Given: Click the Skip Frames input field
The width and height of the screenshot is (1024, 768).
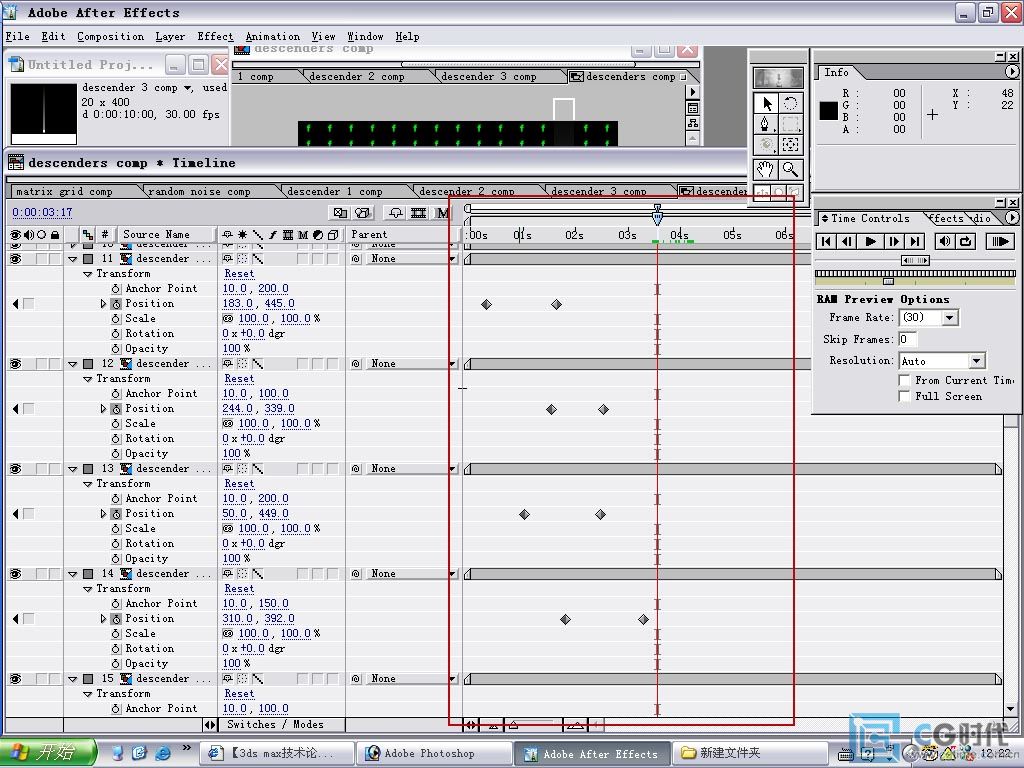Looking at the screenshot, I should (x=908, y=340).
